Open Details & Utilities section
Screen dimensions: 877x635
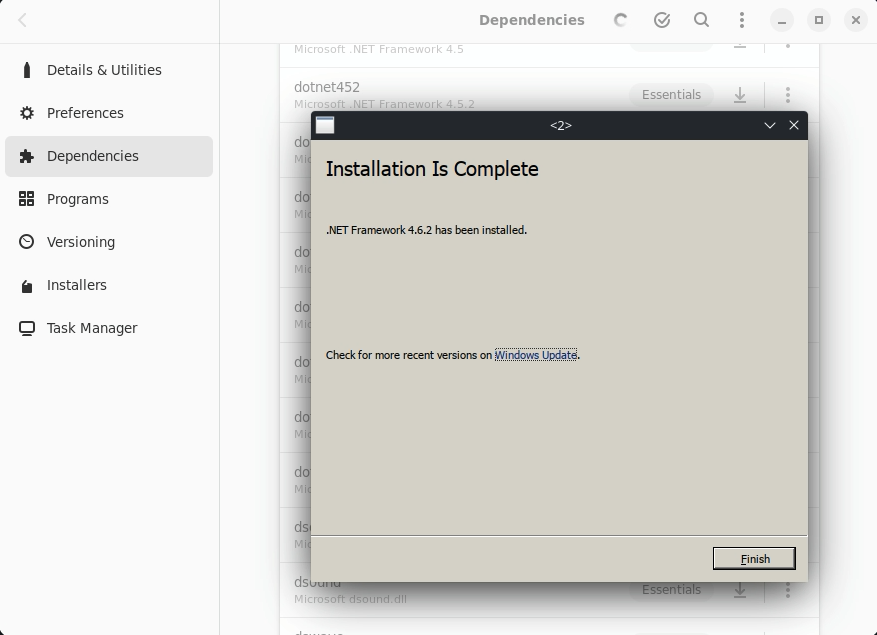click(x=109, y=70)
